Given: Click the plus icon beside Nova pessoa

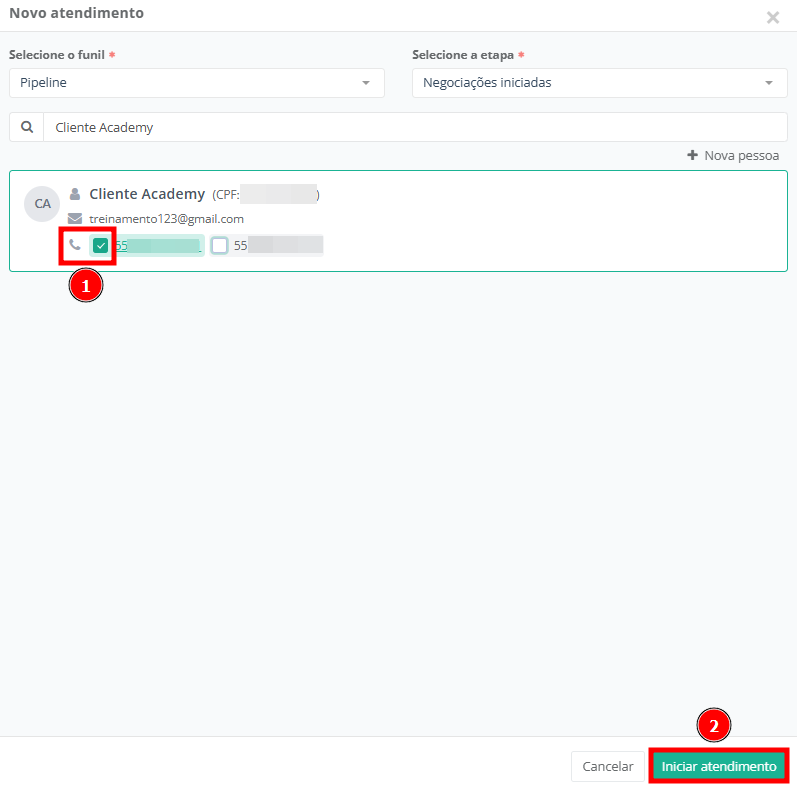Looking at the screenshot, I should tap(692, 156).
